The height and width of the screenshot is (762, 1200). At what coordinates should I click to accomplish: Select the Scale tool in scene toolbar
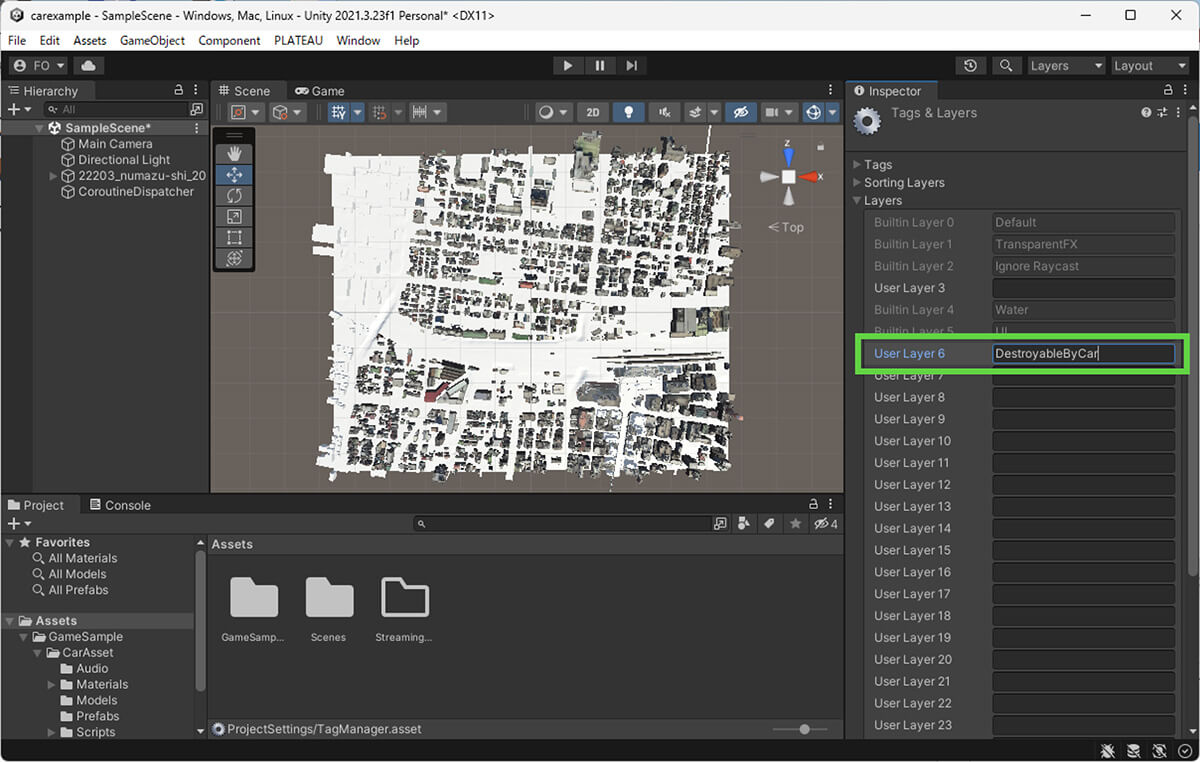pos(235,216)
